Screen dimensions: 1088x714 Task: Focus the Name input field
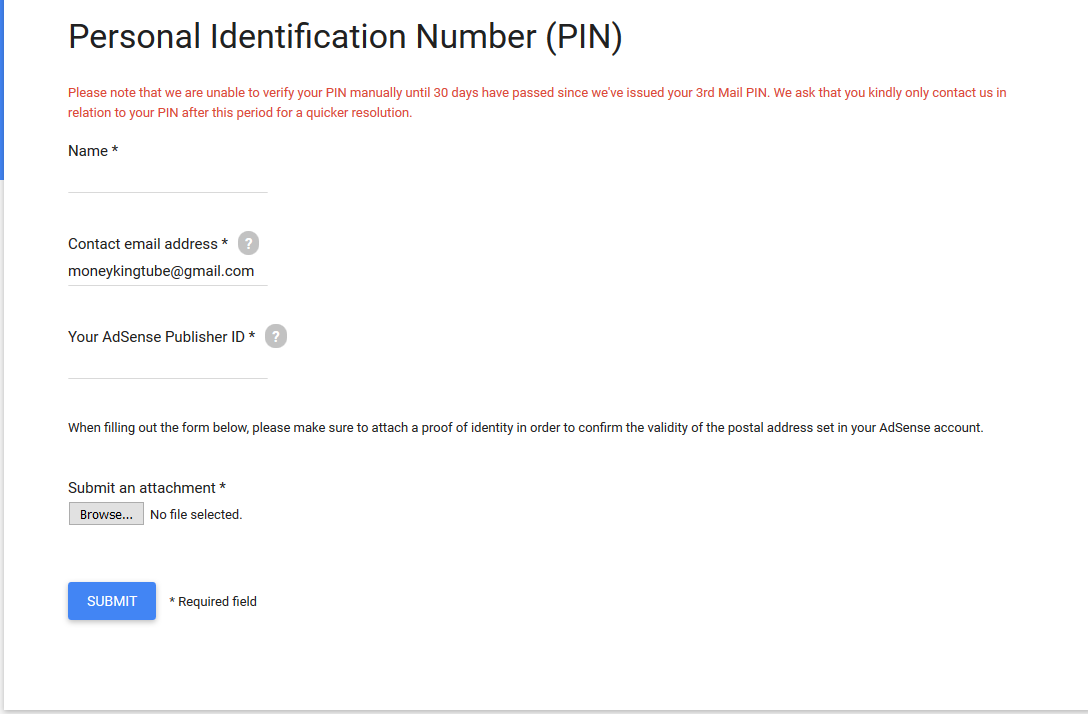coord(168,178)
